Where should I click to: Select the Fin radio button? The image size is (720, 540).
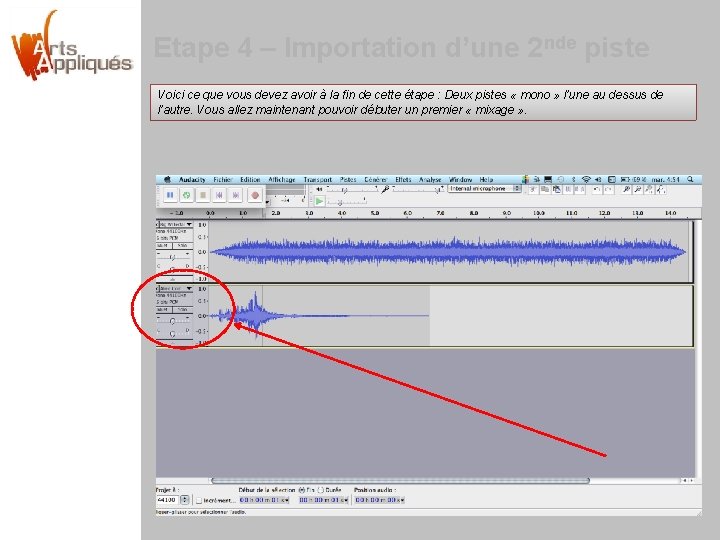[x=302, y=490]
